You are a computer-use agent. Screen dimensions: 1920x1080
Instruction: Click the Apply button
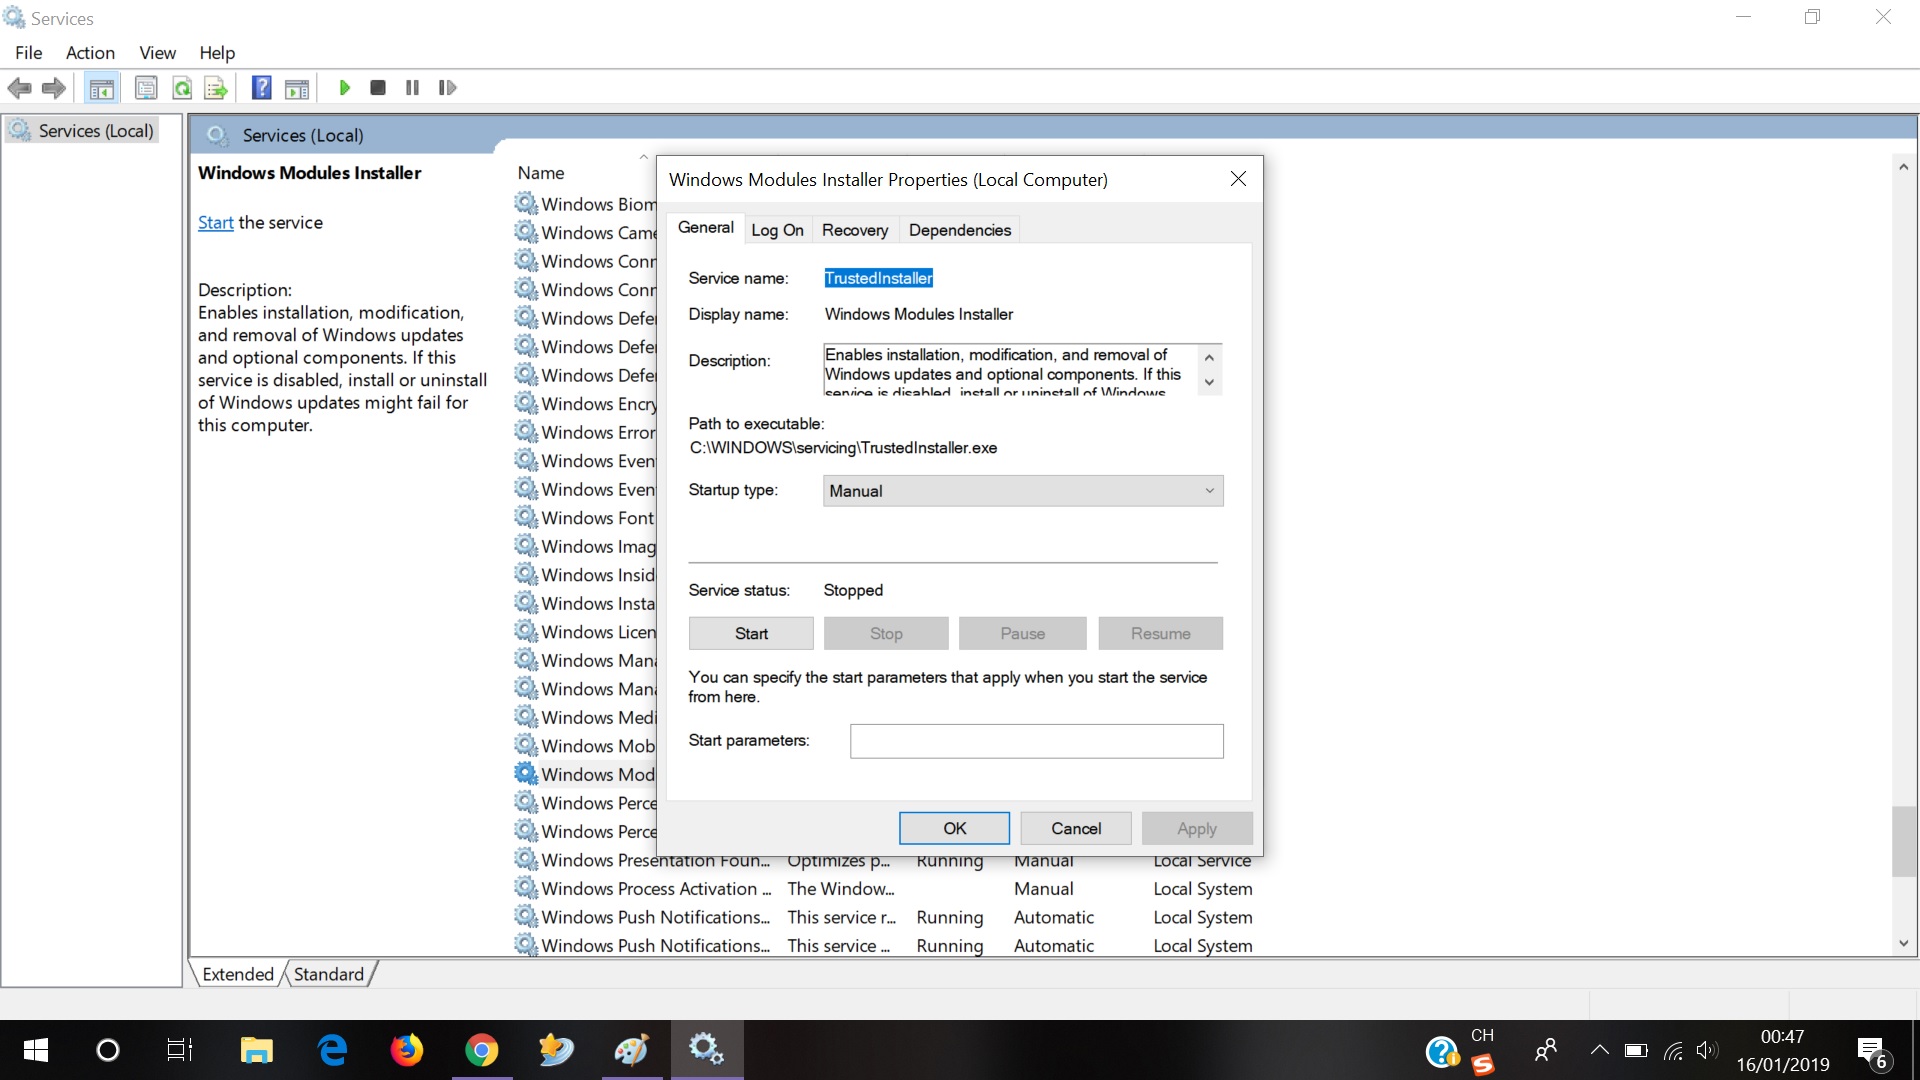tap(1197, 829)
